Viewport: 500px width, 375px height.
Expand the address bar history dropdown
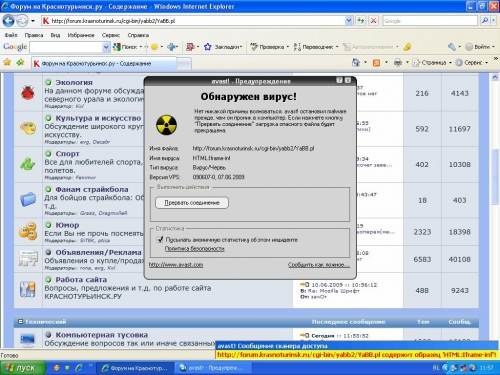click(348, 21)
